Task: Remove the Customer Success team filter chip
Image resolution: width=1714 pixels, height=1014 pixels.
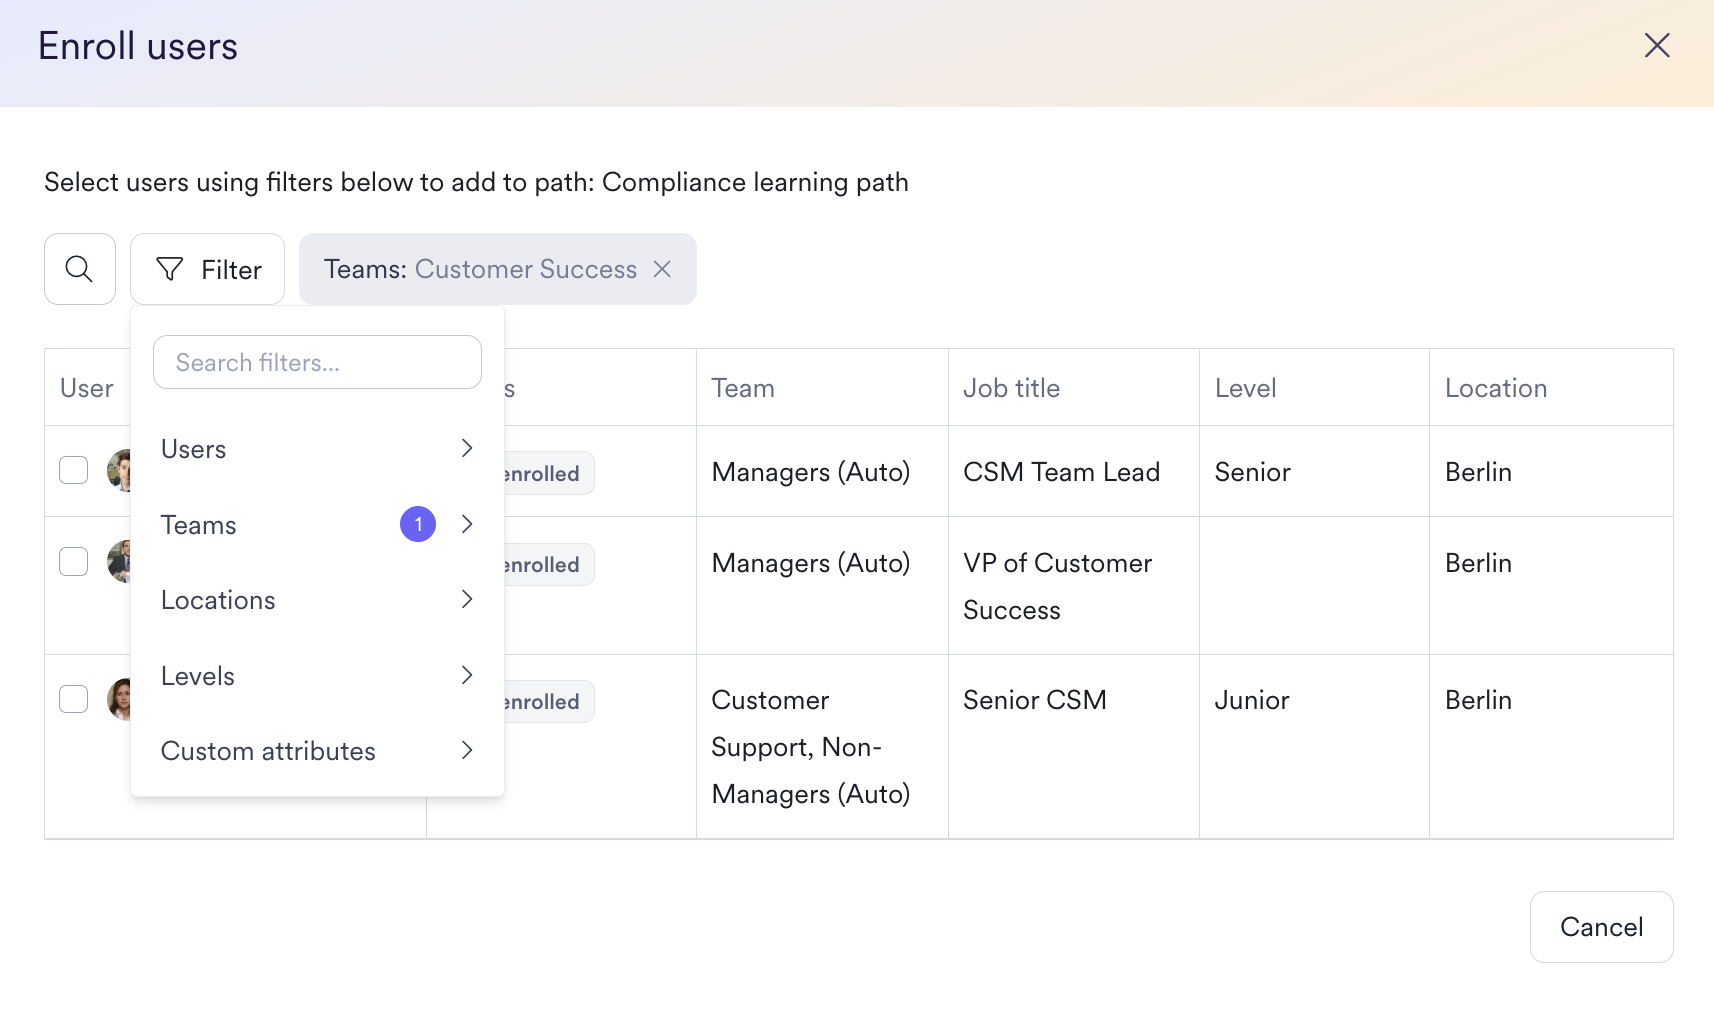Action: tap(662, 269)
